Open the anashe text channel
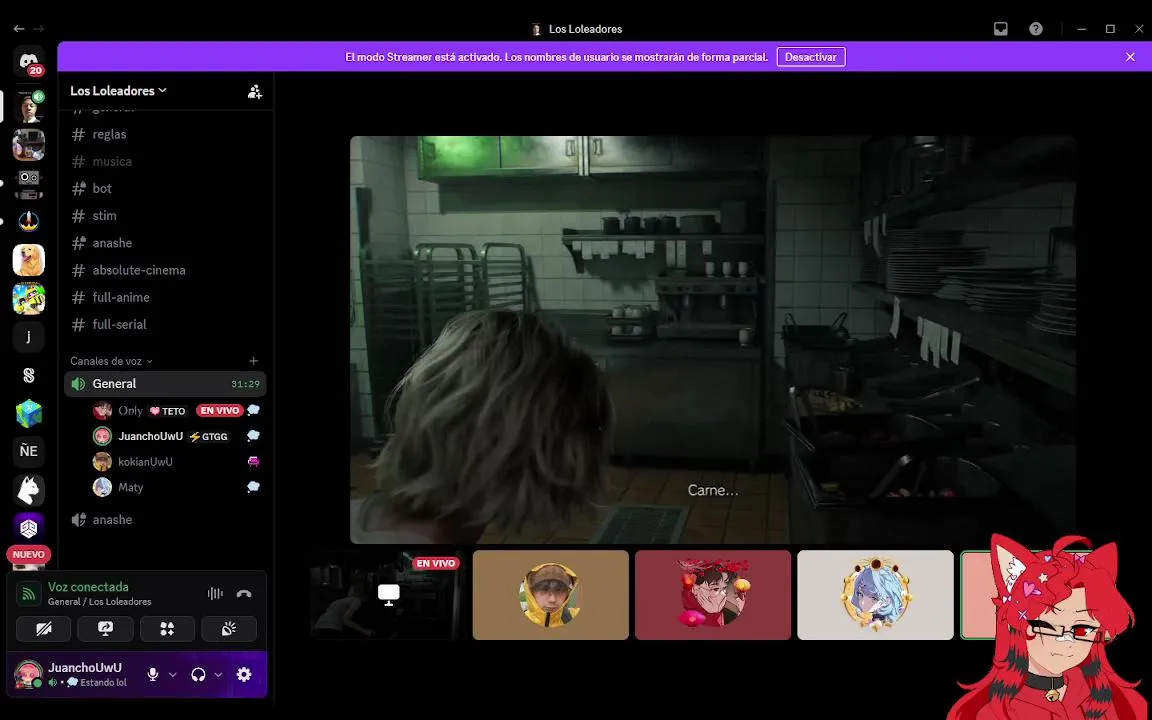The width and height of the screenshot is (1152, 720). (x=165, y=243)
